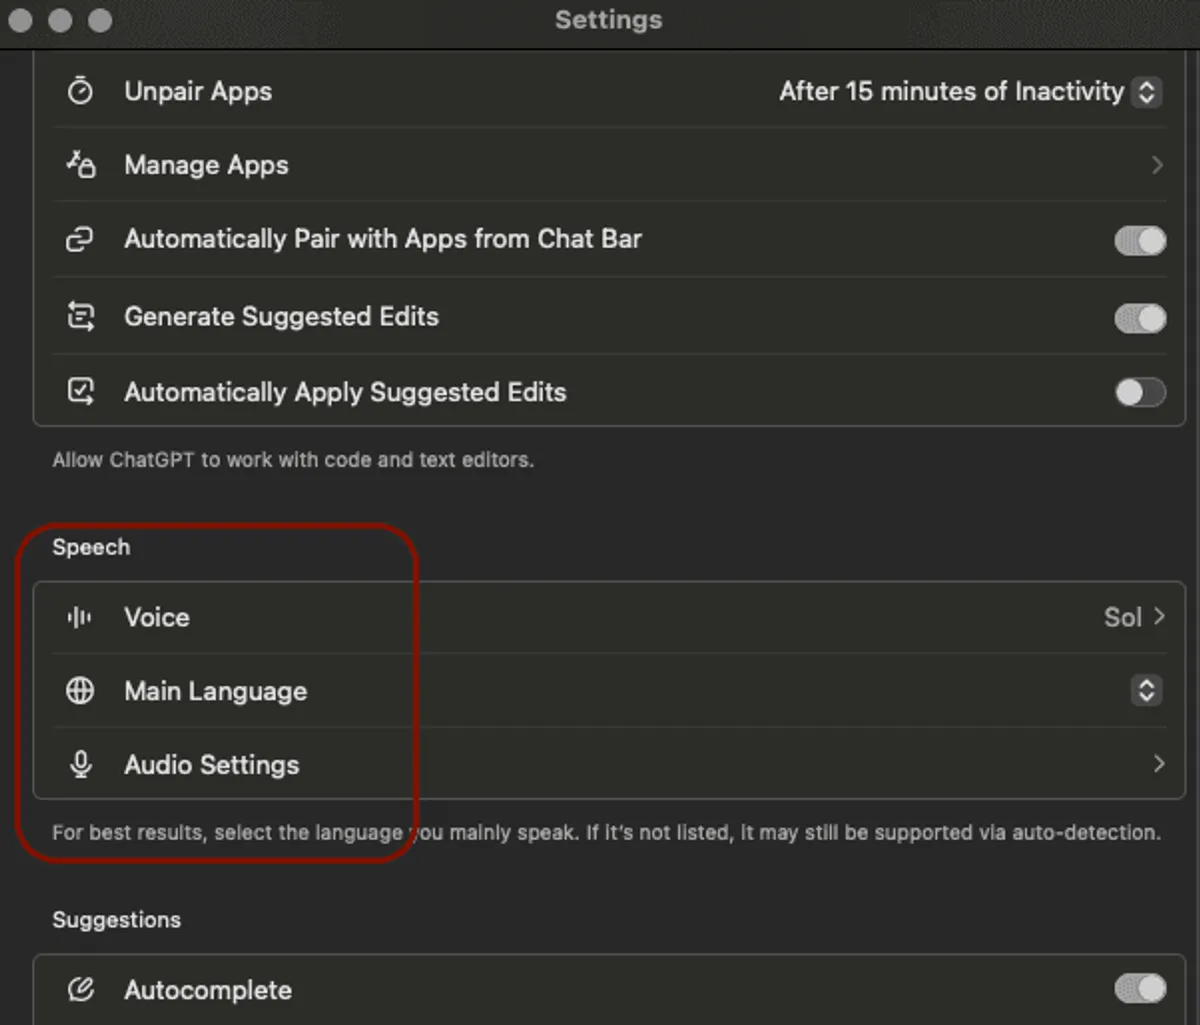Click the Main Language globe icon
Viewport: 1200px width, 1025px height.
pos(80,691)
